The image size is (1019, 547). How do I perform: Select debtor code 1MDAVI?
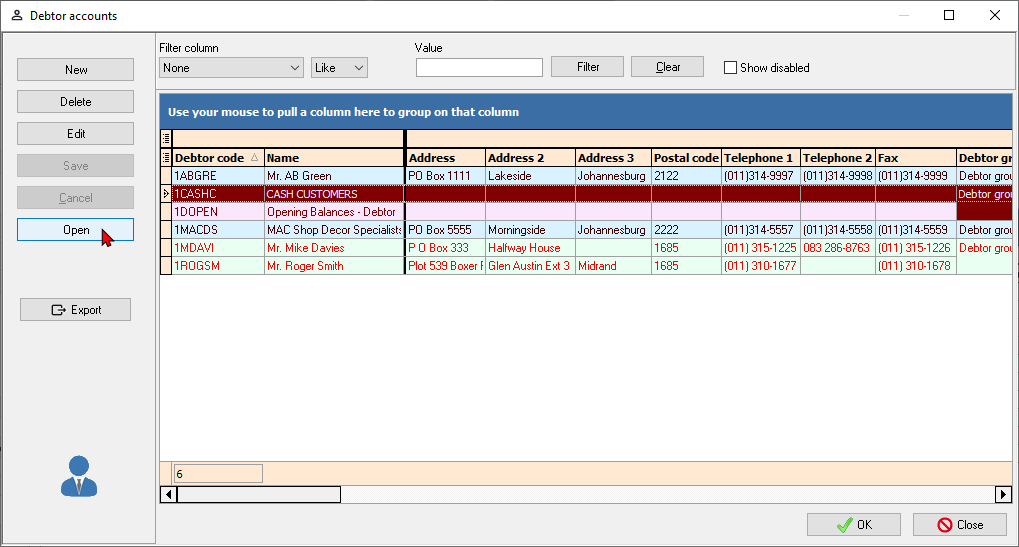(218, 248)
